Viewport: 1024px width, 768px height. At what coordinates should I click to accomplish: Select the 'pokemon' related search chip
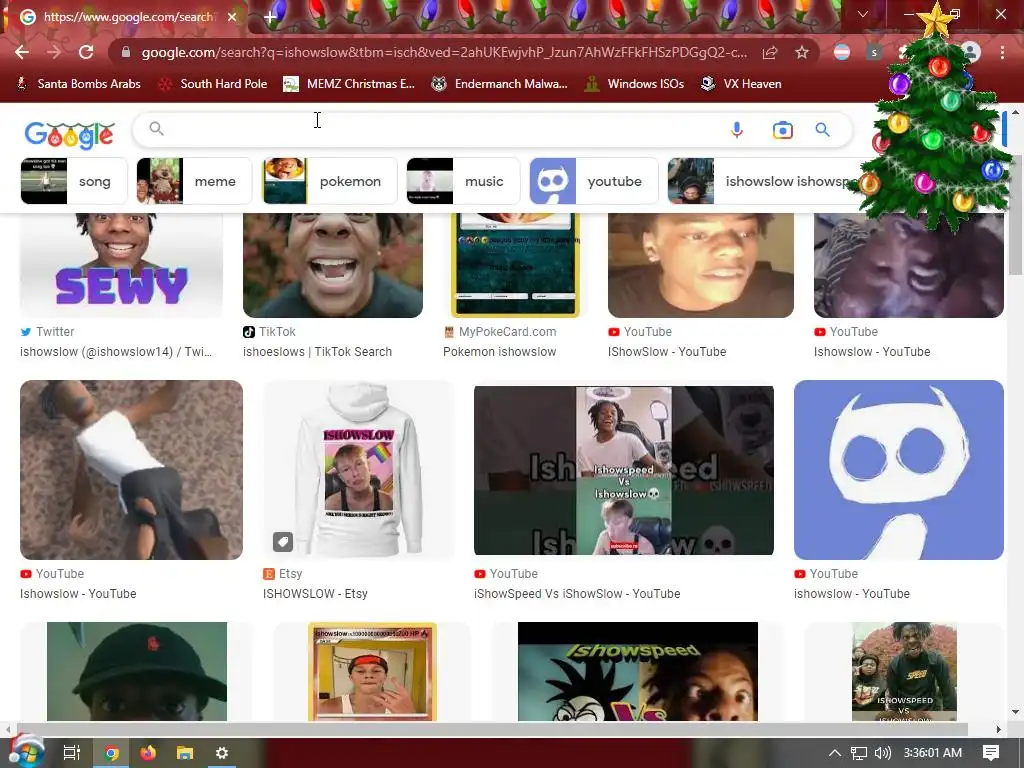click(x=329, y=181)
